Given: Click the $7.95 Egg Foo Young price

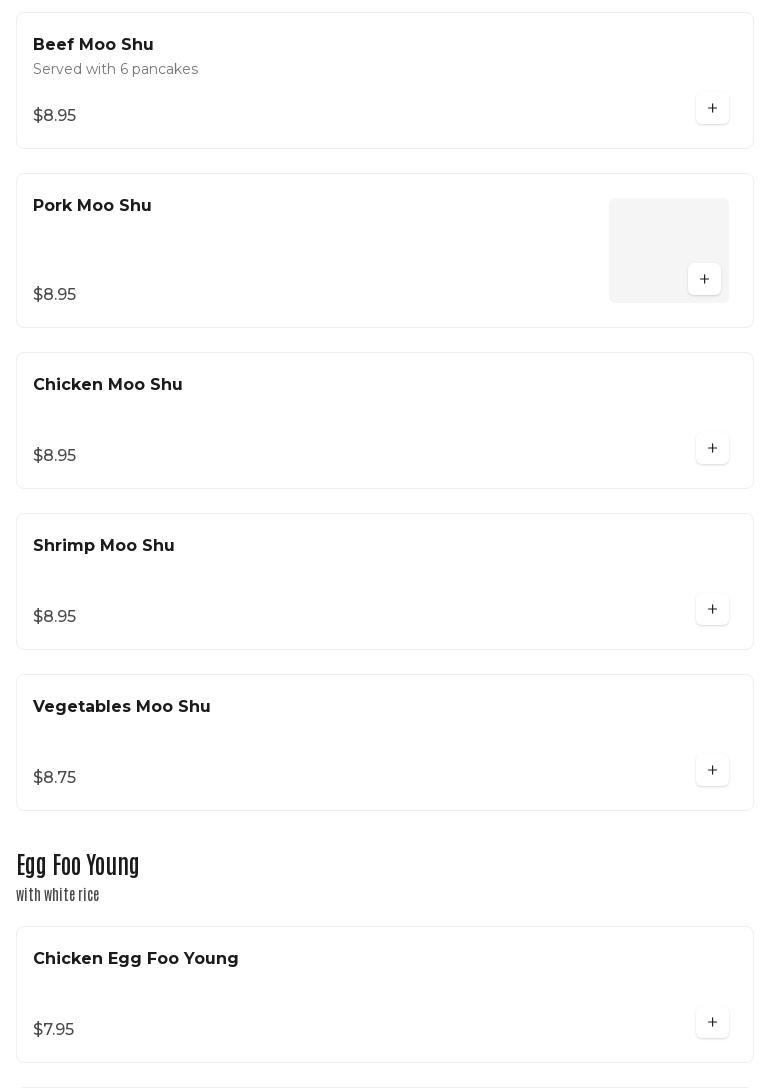Looking at the screenshot, I should pos(53,1030).
